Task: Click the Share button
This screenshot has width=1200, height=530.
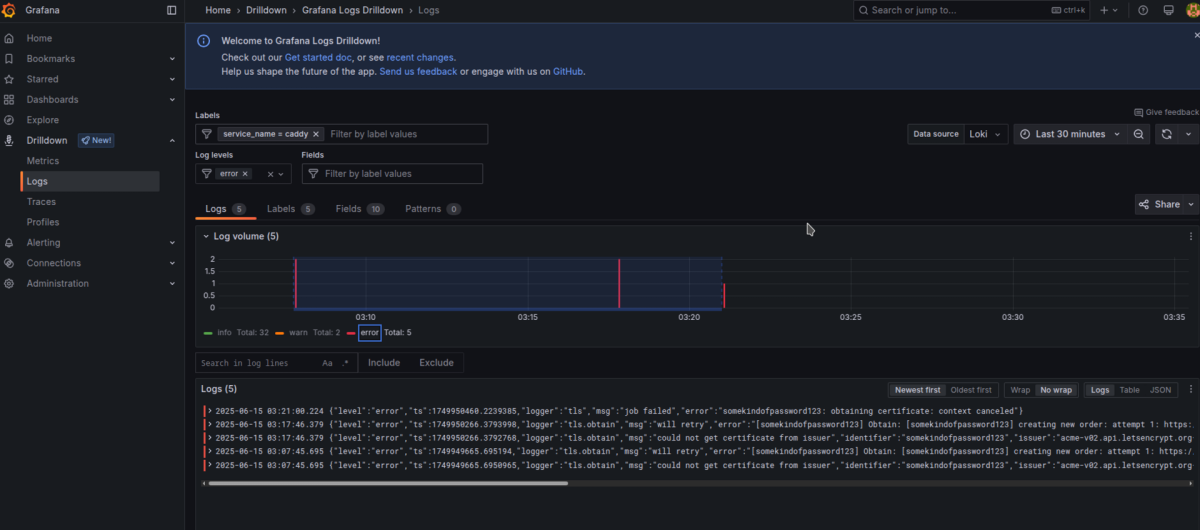Action: [1160, 204]
